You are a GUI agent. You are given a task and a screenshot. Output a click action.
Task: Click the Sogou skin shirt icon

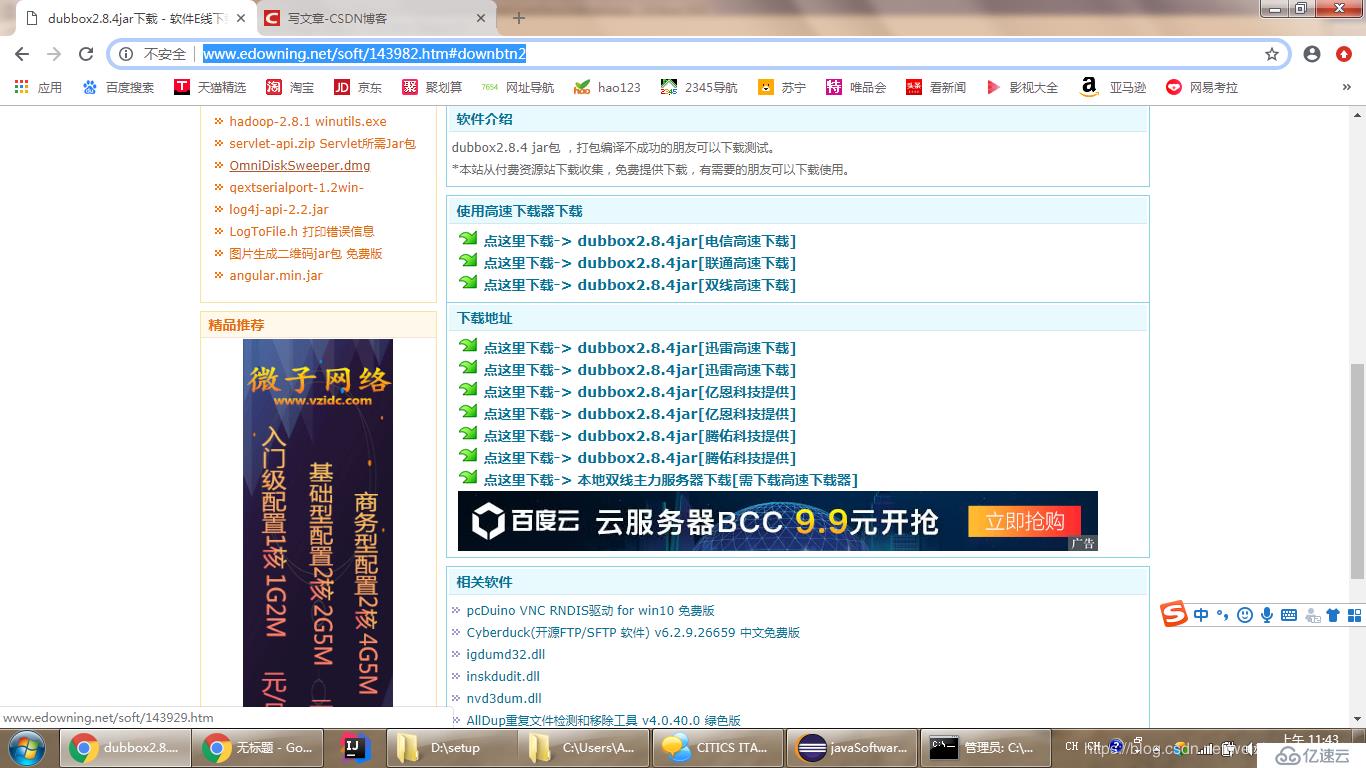pyautogui.click(x=1333, y=615)
